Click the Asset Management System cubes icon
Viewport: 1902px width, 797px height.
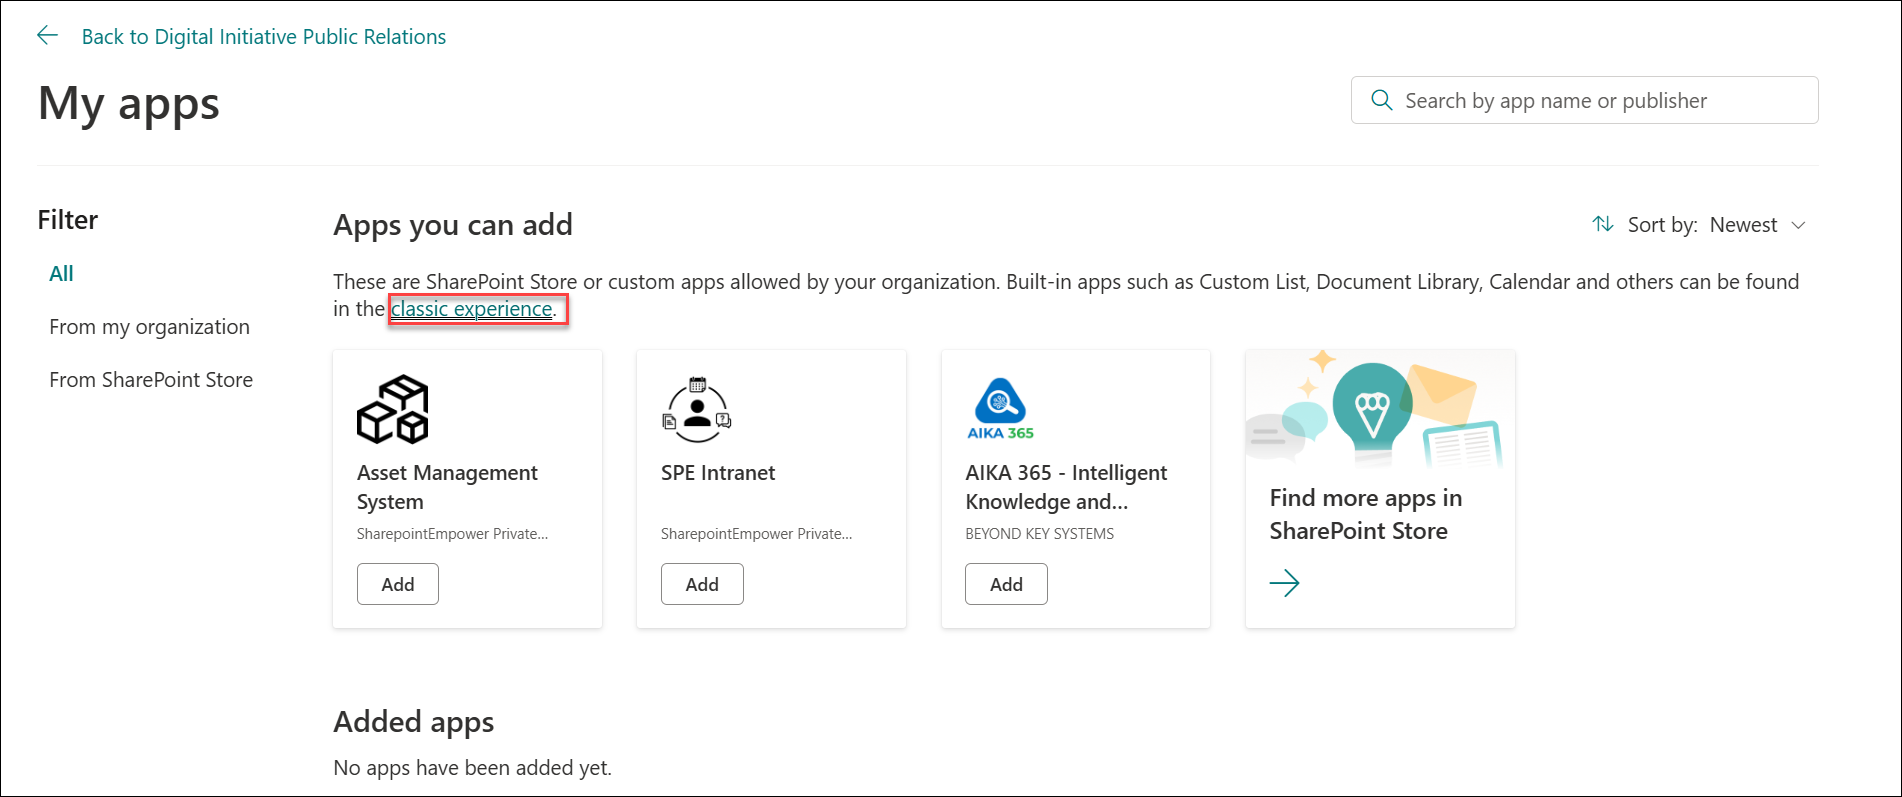click(x=392, y=409)
